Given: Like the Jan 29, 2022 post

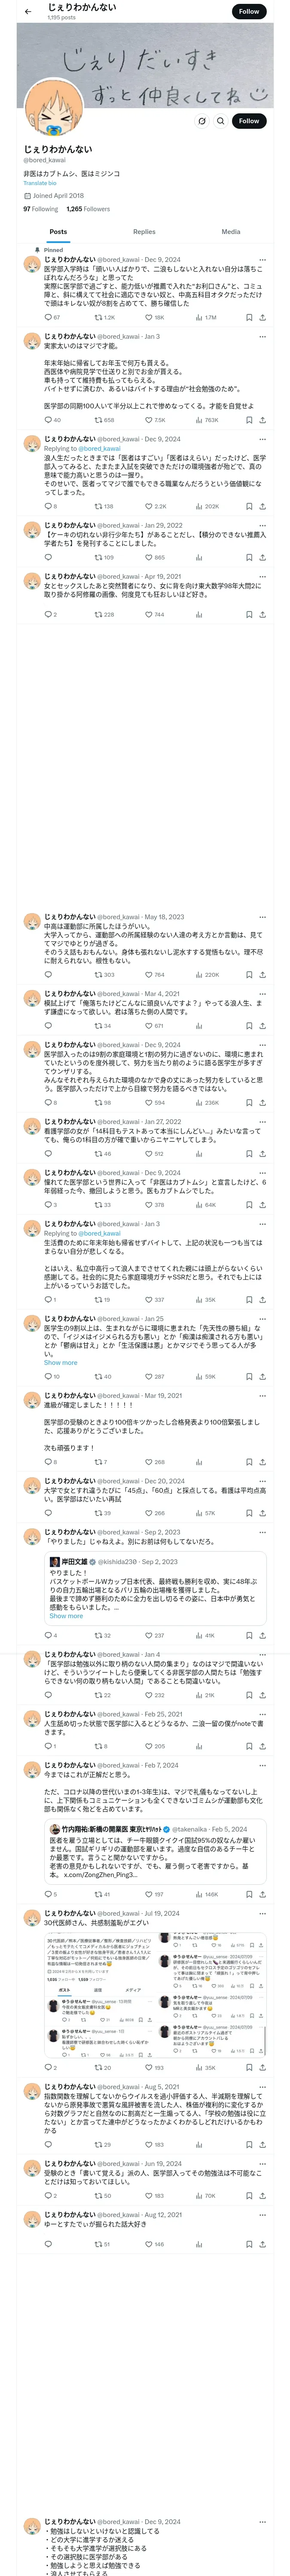Looking at the screenshot, I should coord(149,557).
